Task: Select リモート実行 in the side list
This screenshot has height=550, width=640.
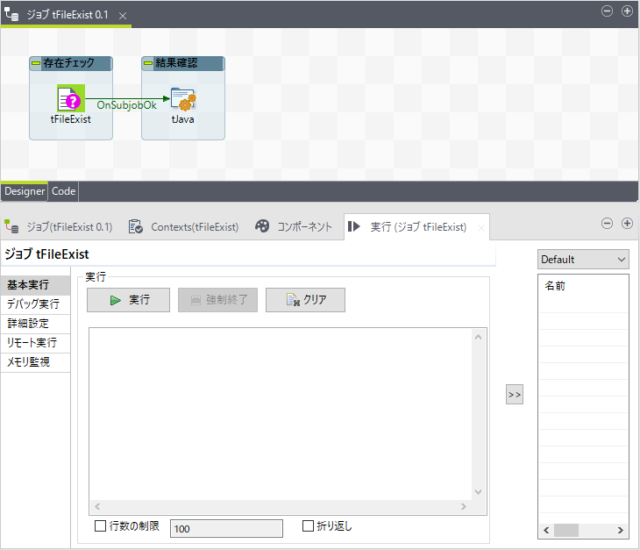Action: (36, 343)
